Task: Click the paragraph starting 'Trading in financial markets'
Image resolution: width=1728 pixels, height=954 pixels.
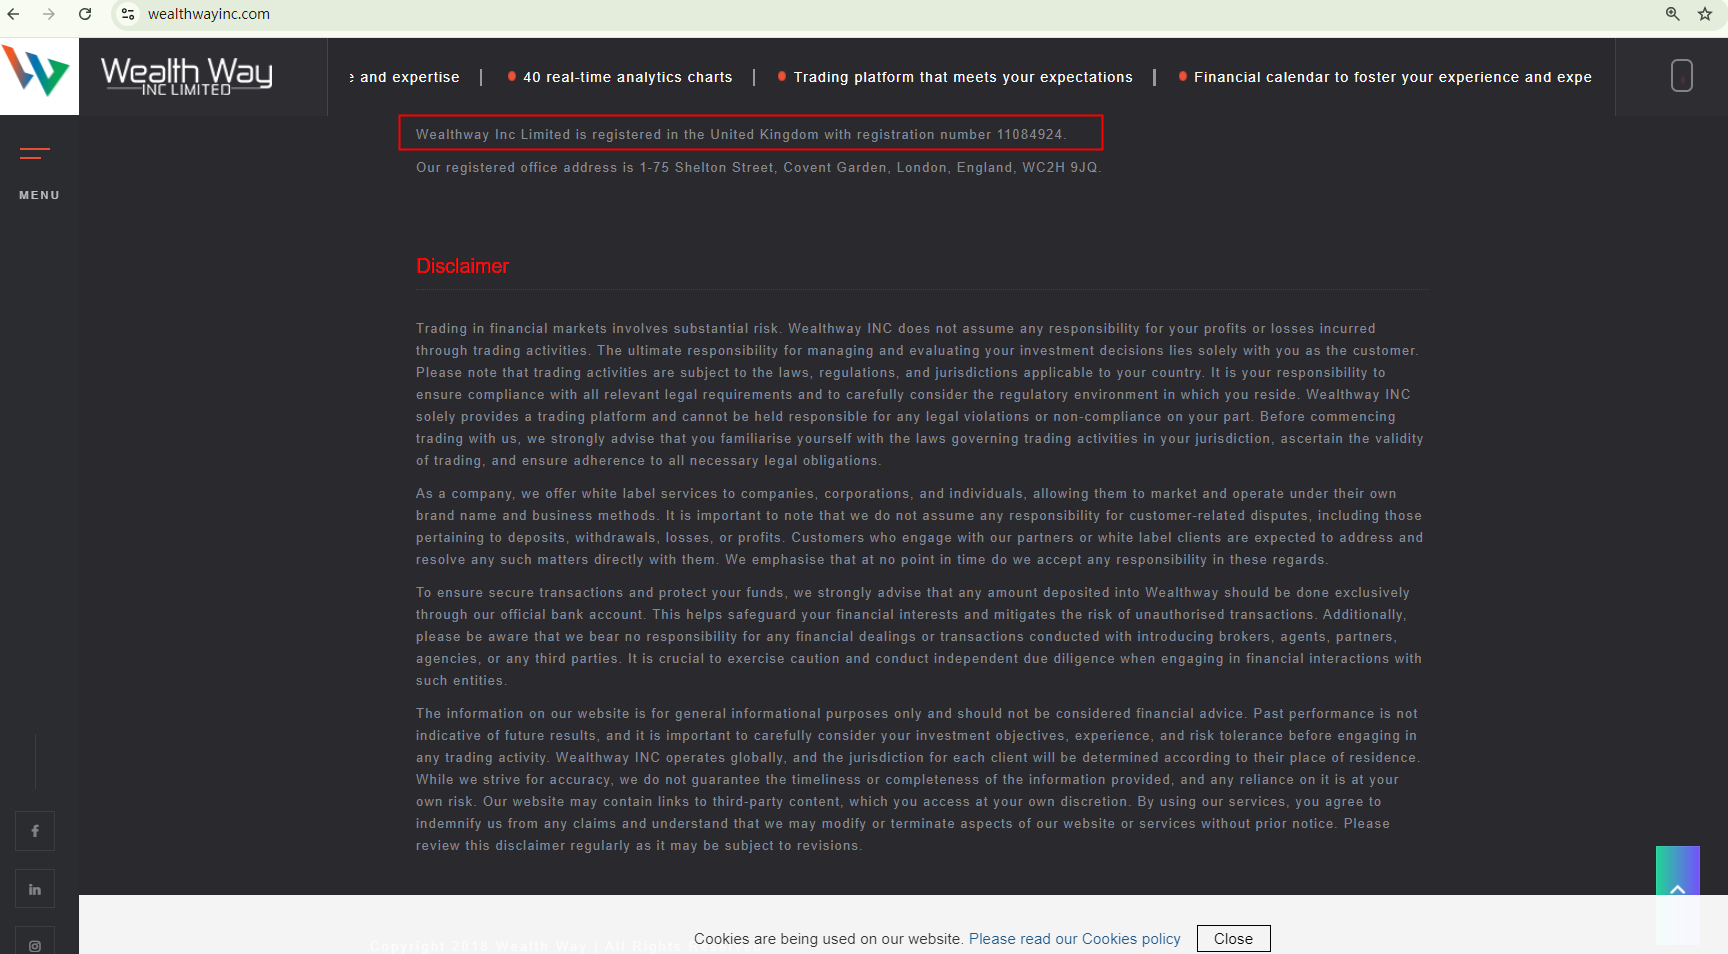Action: [x=920, y=394]
